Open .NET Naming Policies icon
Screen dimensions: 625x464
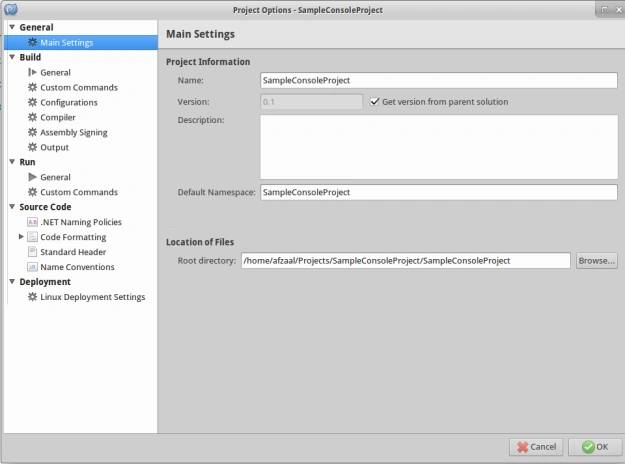(32, 222)
